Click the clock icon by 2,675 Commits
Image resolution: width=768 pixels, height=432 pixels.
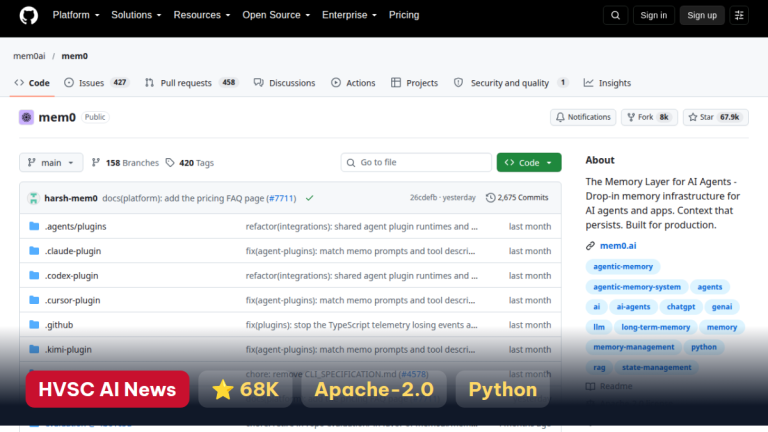[490, 198]
